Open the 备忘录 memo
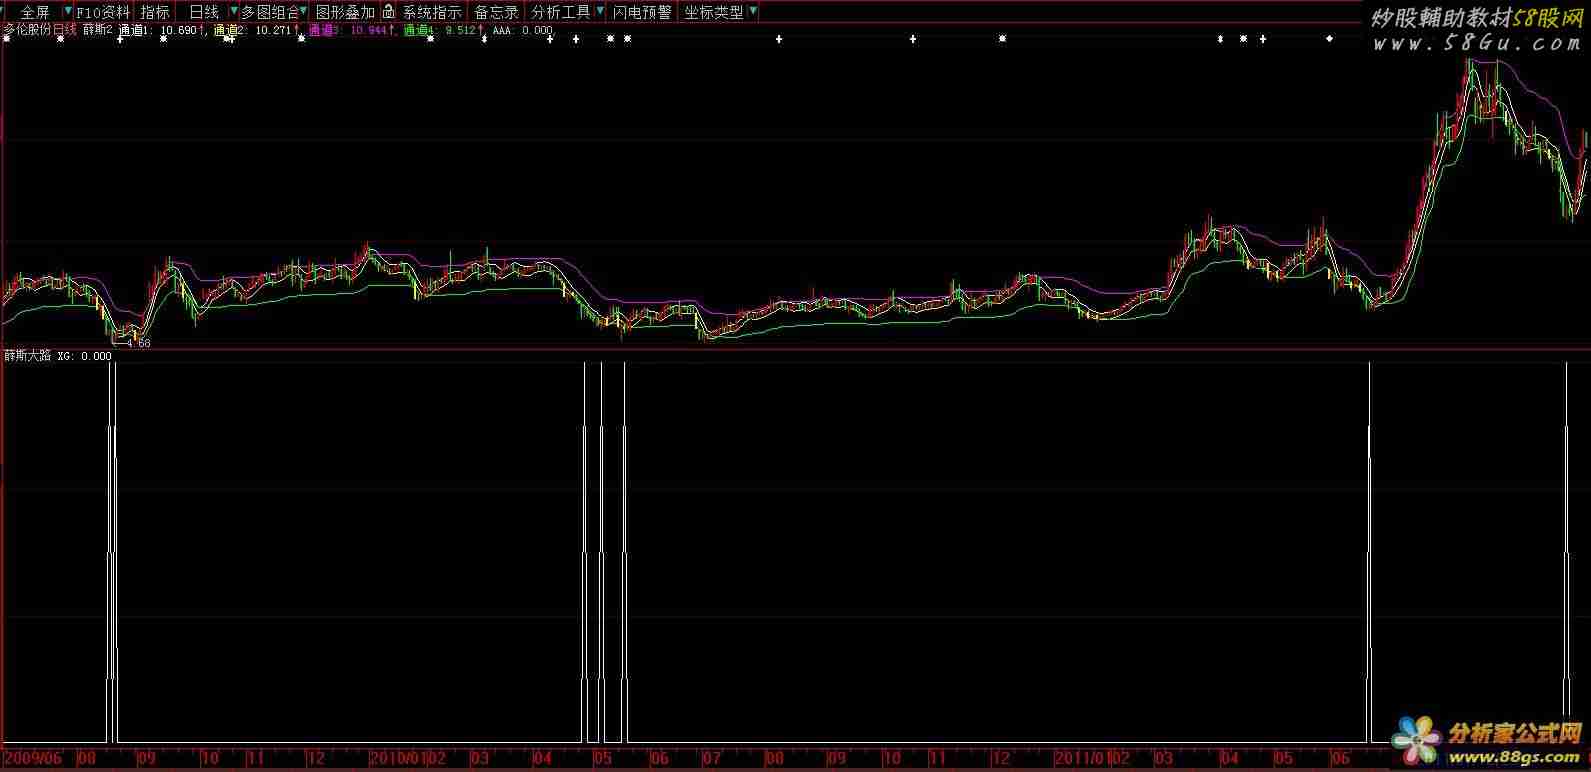Screen dimensions: 1591x772 (496, 12)
